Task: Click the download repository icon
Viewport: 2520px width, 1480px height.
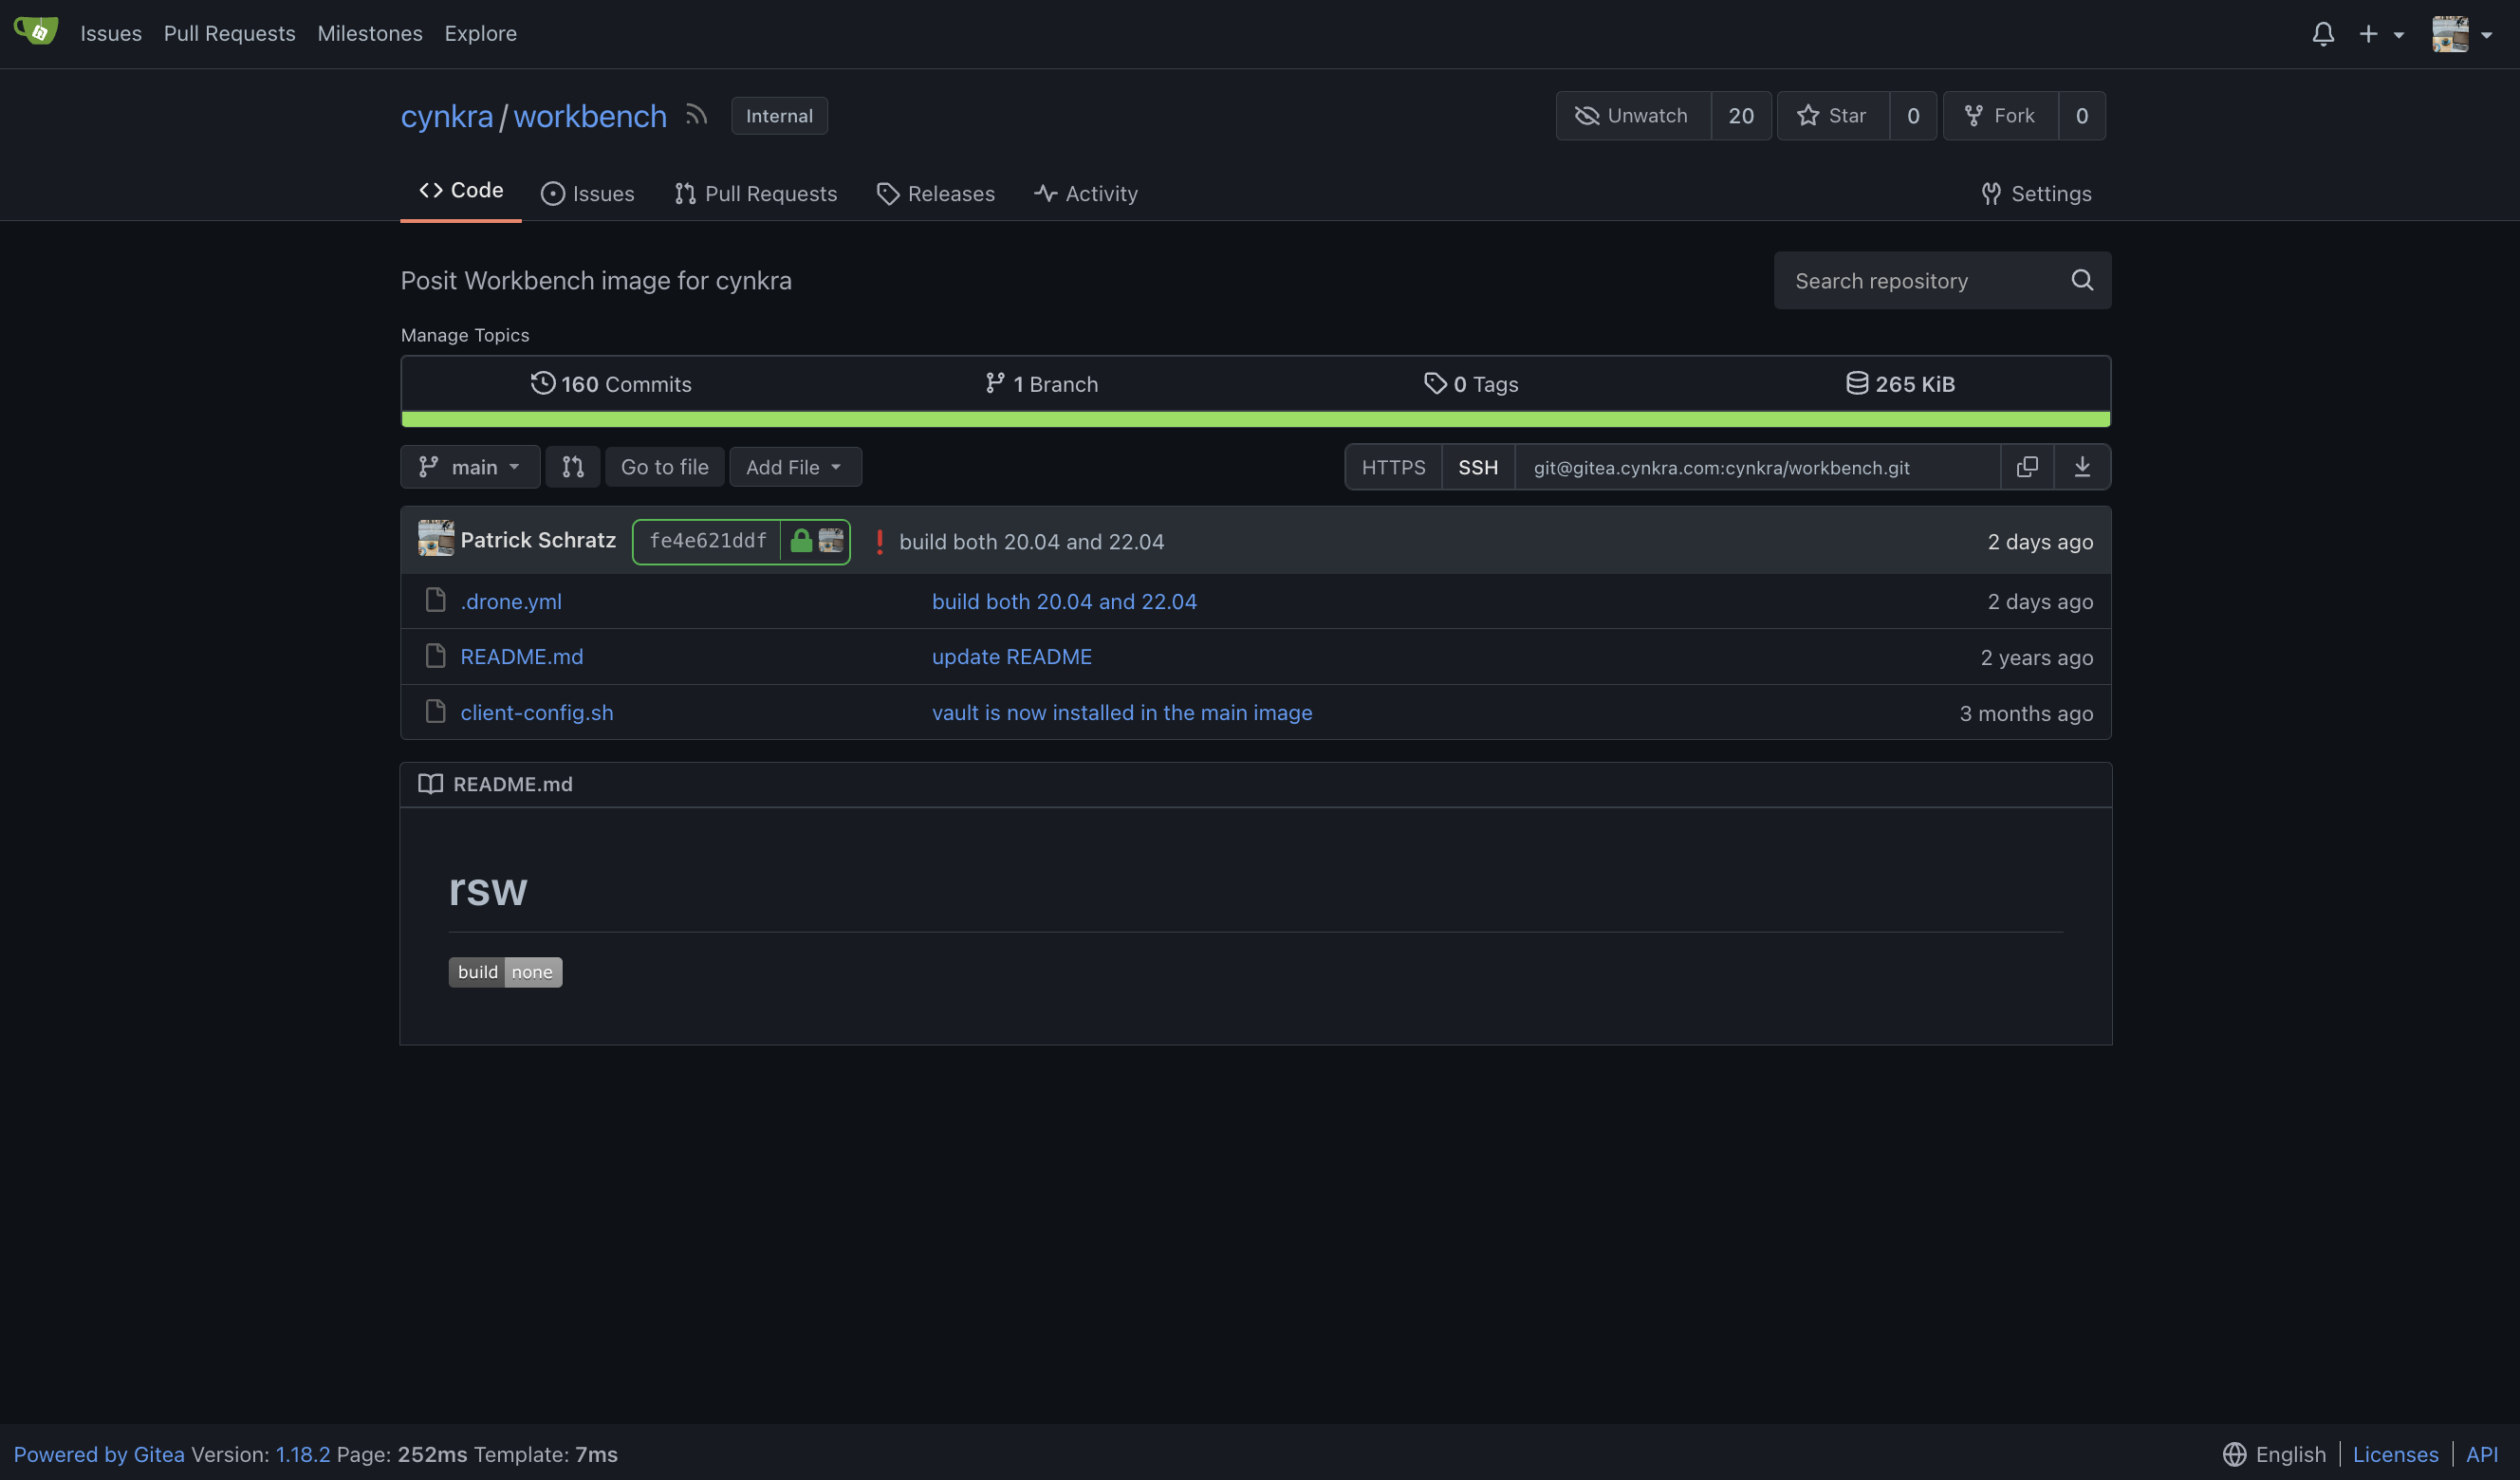Action: pyautogui.click(x=2082, y=467)
